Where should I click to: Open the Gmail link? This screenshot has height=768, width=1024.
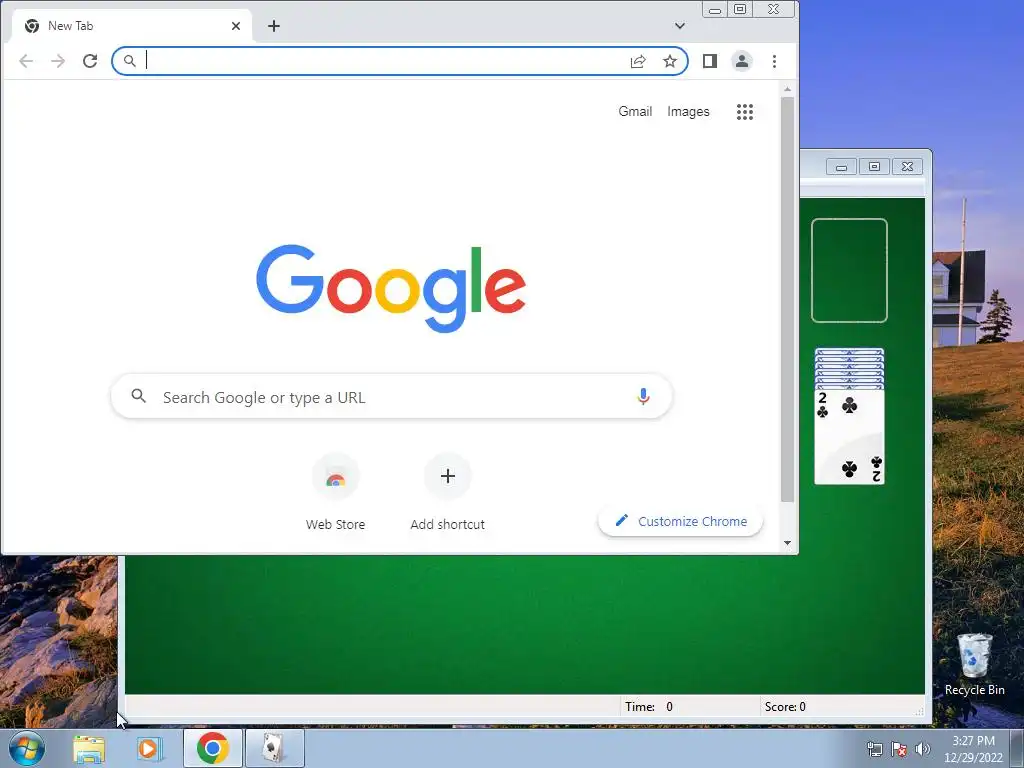[635, 112]
